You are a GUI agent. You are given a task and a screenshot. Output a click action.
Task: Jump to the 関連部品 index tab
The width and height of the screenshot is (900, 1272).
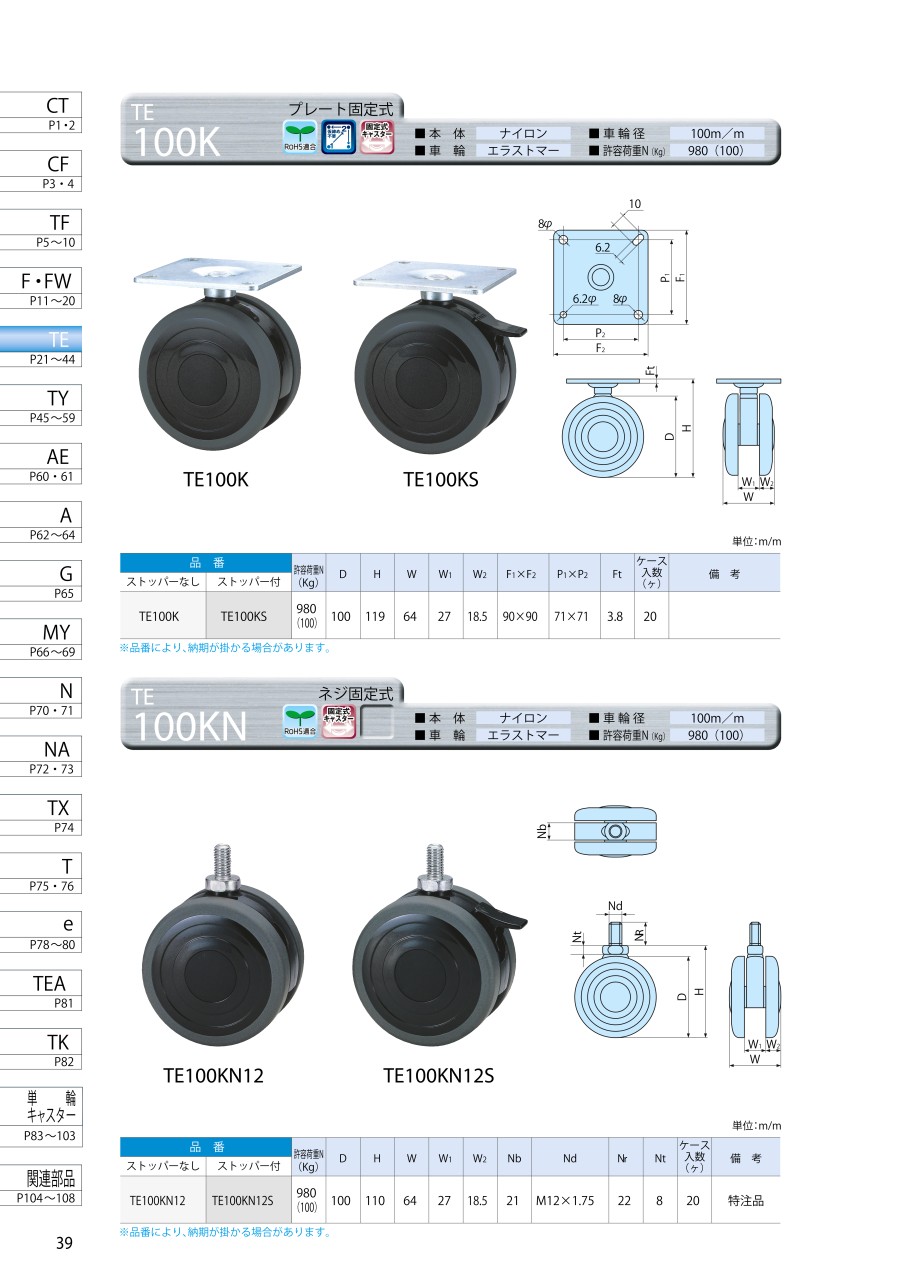click(57, 1183)
